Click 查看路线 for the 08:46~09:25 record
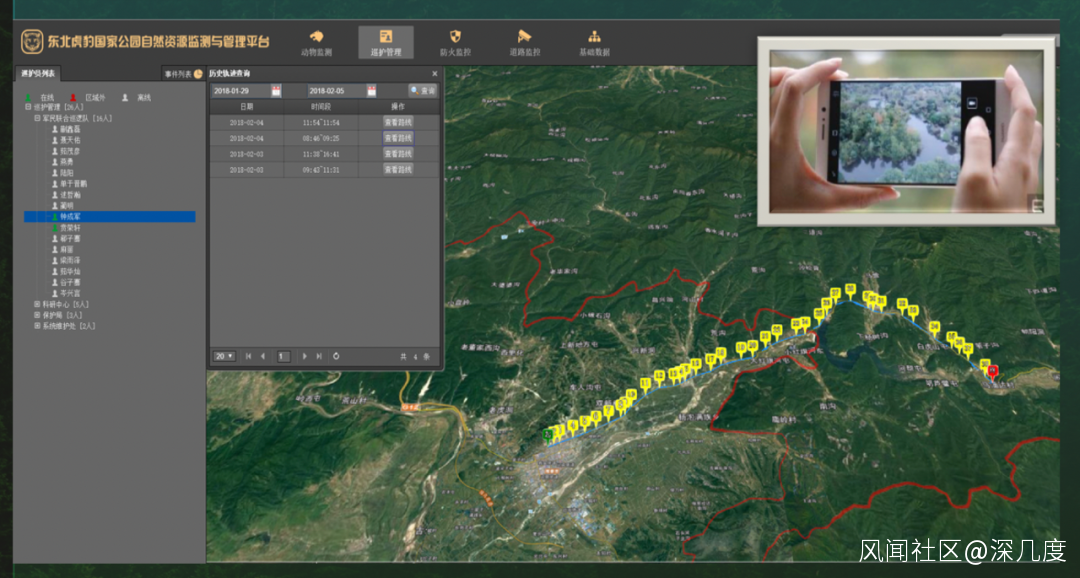This screenshot has height=578, width=1080. pos(397,138)
